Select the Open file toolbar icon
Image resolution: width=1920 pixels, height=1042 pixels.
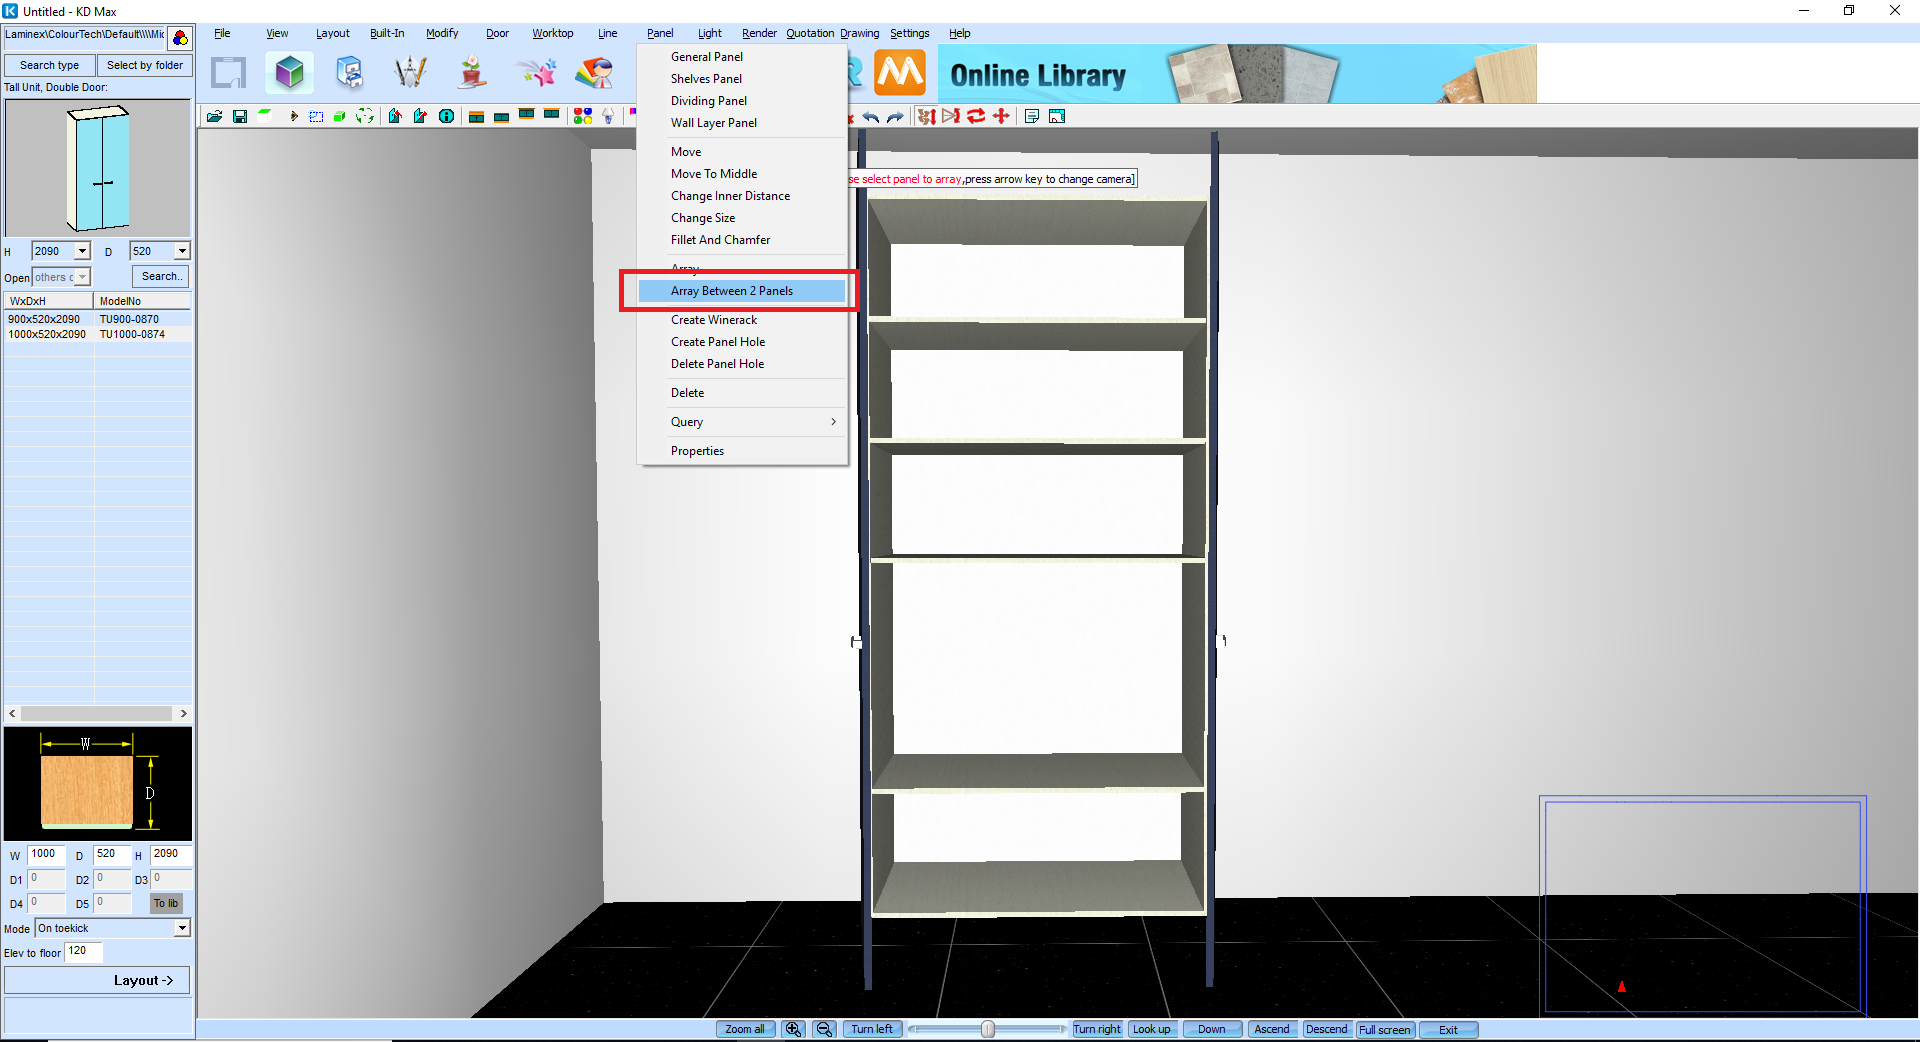point(214,116)
